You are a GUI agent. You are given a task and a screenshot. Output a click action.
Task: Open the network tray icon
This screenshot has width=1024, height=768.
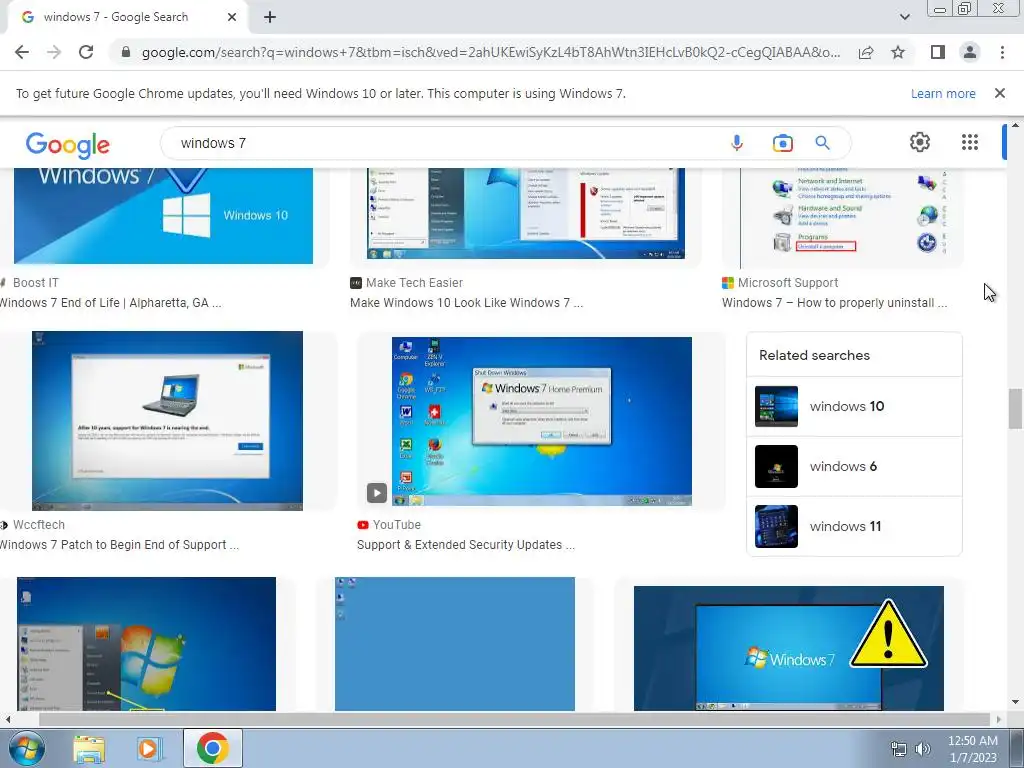tap(899, 749)
